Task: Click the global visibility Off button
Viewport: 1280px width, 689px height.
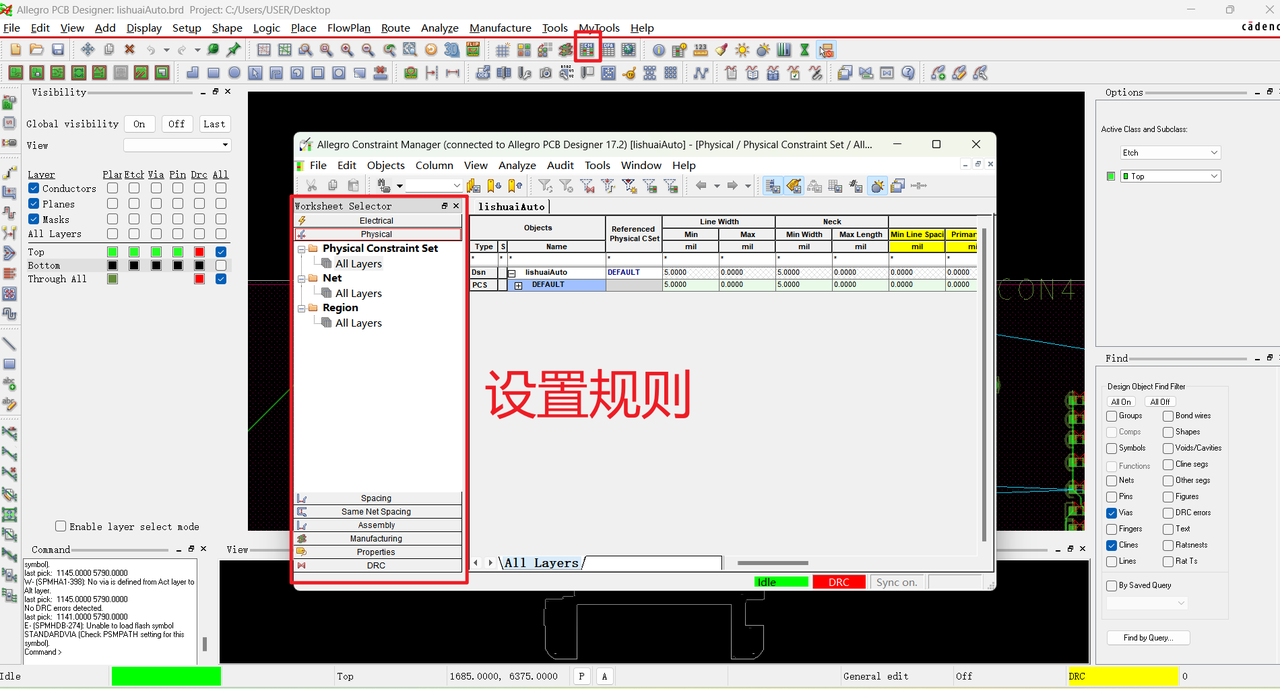Action: pos(176,124)
